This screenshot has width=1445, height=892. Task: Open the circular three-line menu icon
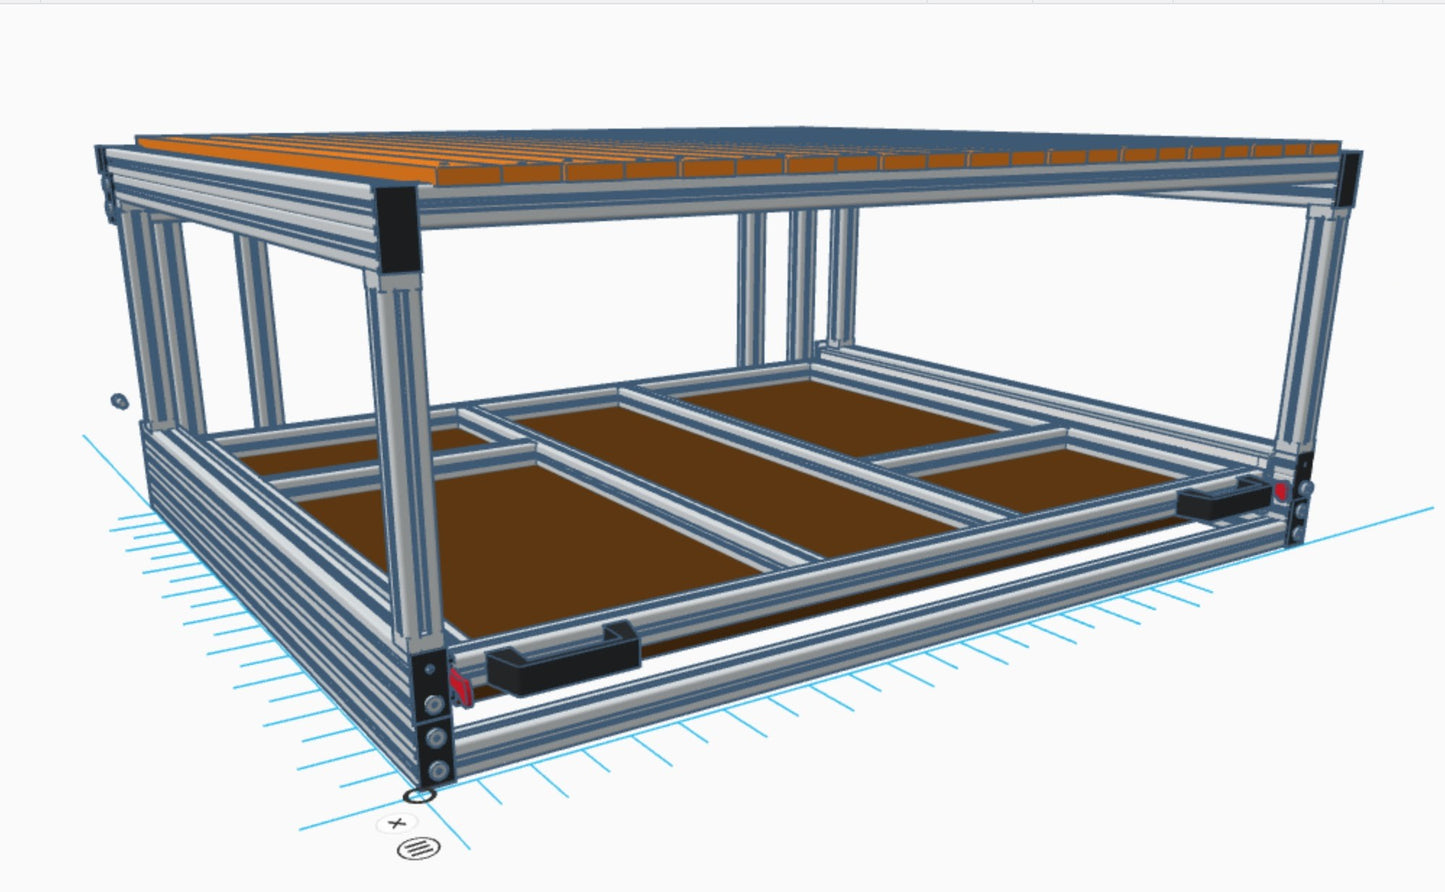point(418,849)
